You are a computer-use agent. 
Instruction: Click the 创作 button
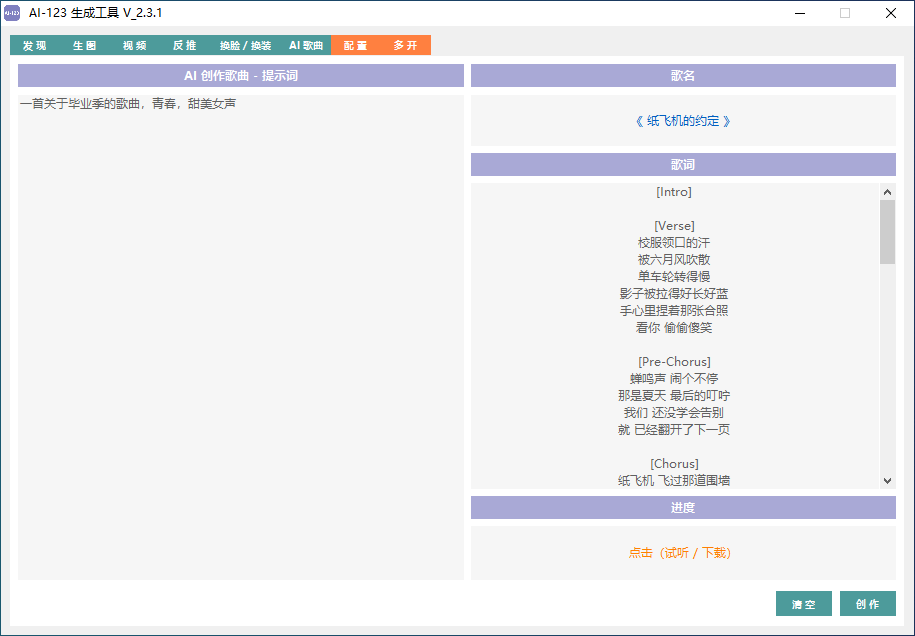point(868,604)
